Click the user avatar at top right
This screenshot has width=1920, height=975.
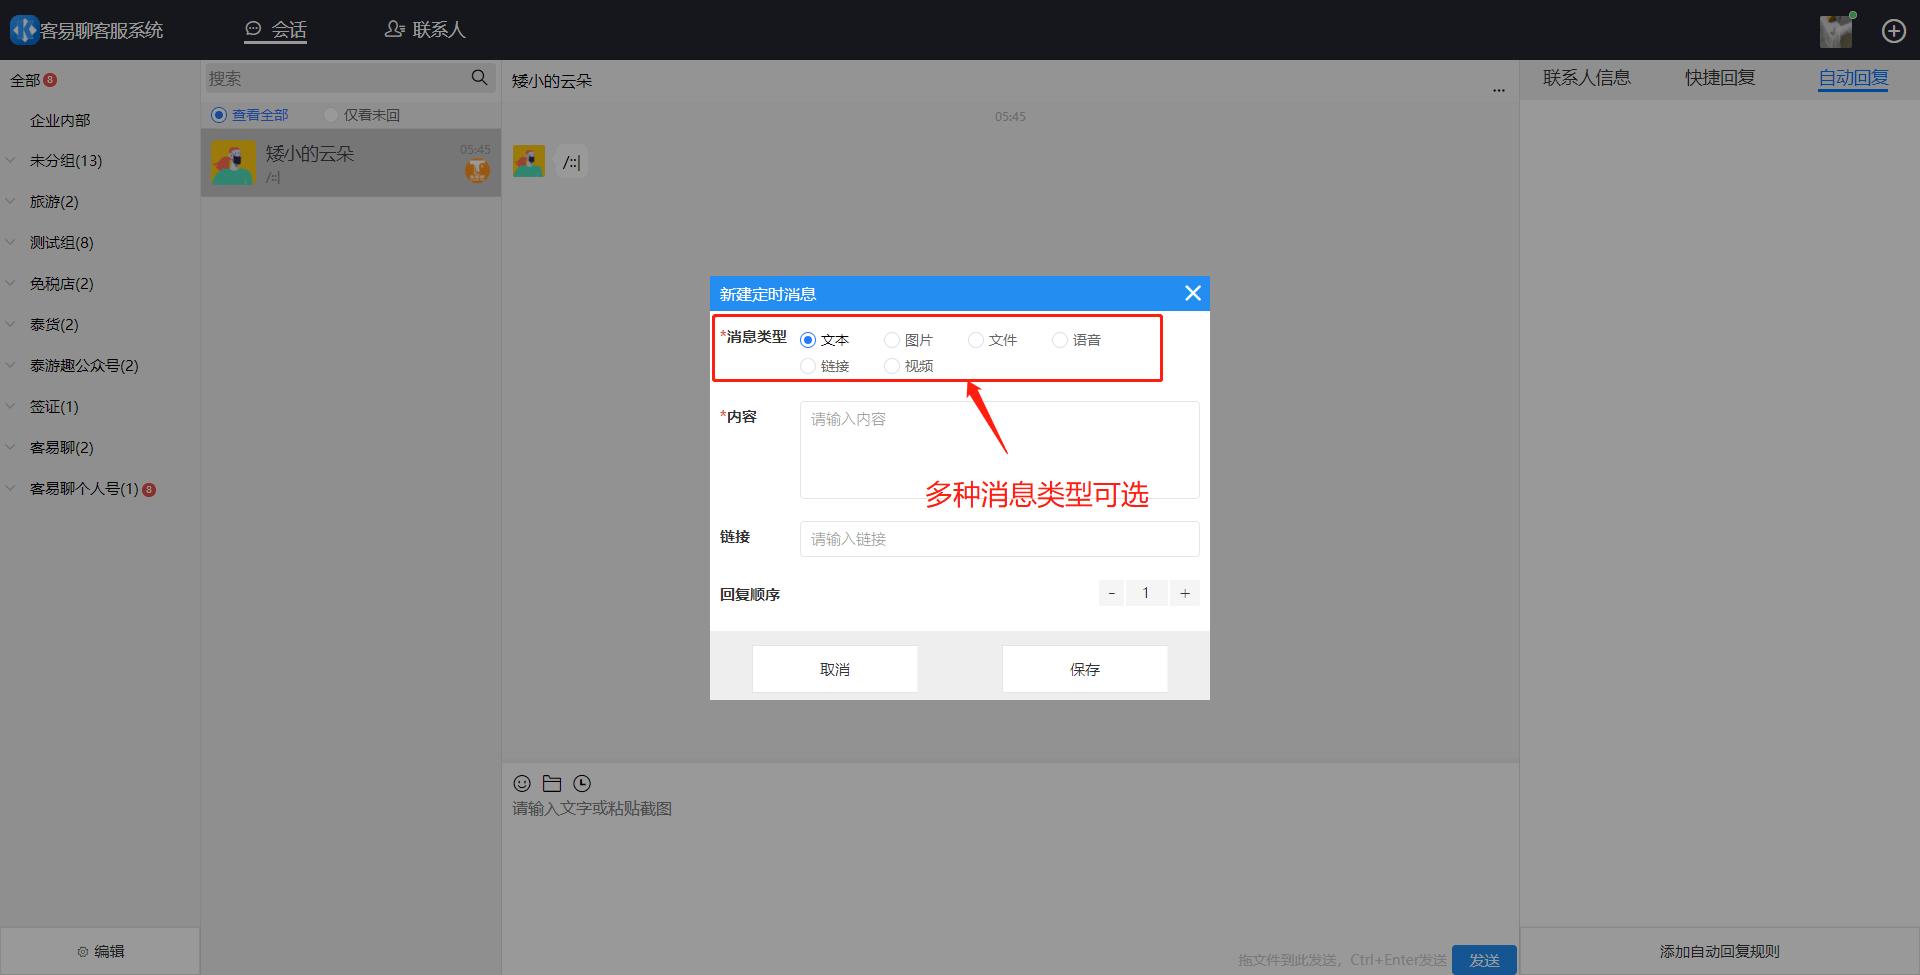click(1835, 31)
